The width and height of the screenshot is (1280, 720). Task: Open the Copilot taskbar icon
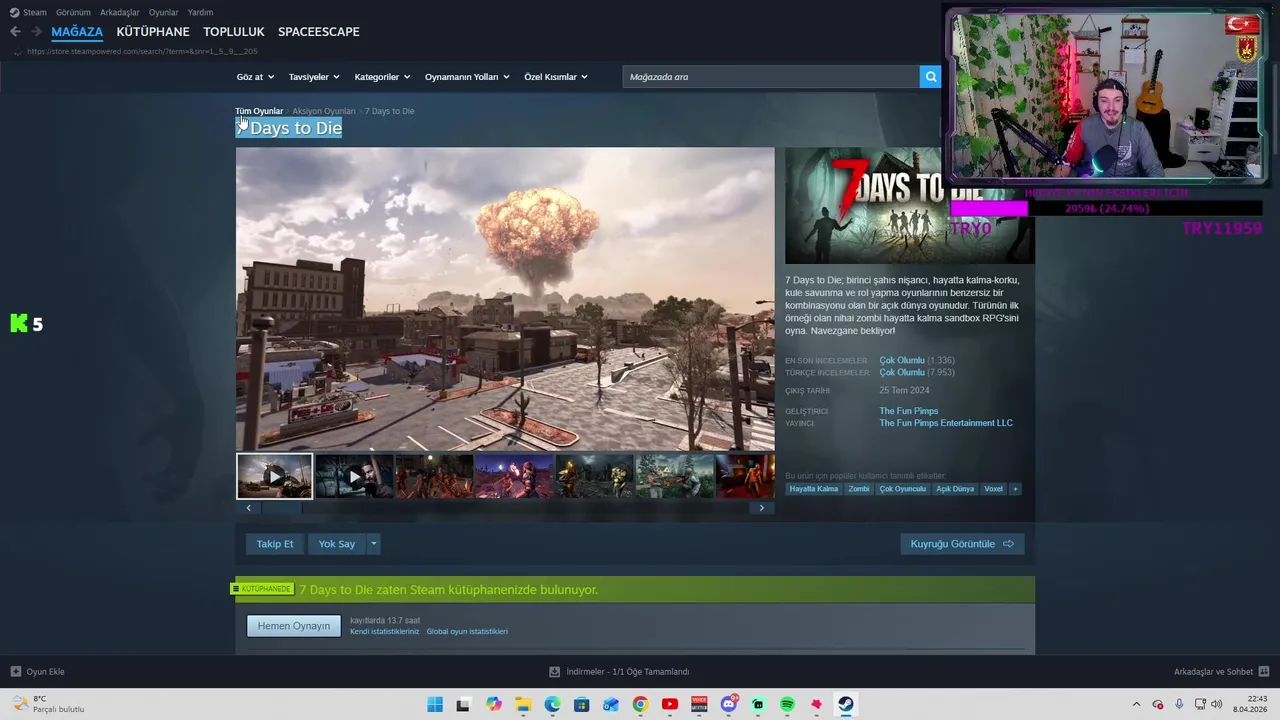tap(494, 704)
